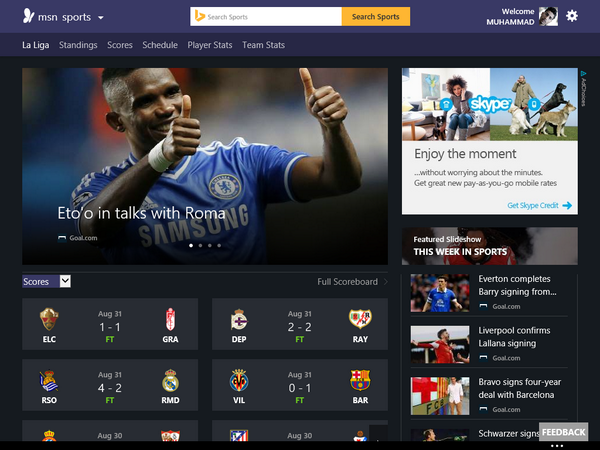This screenshot has width=600, height=450.
Task: Click the Bravo Barcelona thumbnail image
Action: tap(440, 396)
